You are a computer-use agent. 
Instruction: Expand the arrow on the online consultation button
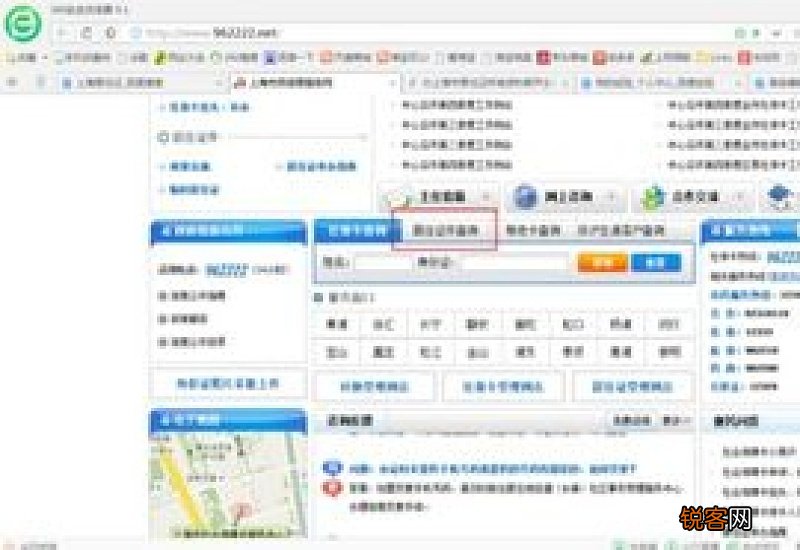[611, 197]
